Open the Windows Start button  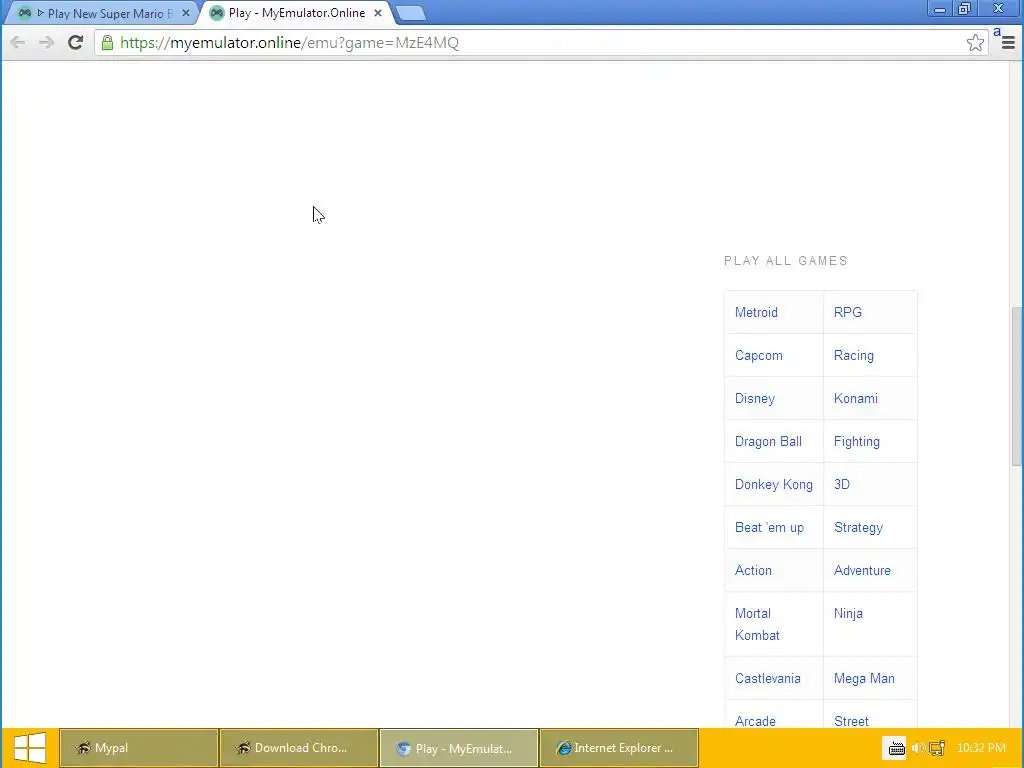pos(29,748)
